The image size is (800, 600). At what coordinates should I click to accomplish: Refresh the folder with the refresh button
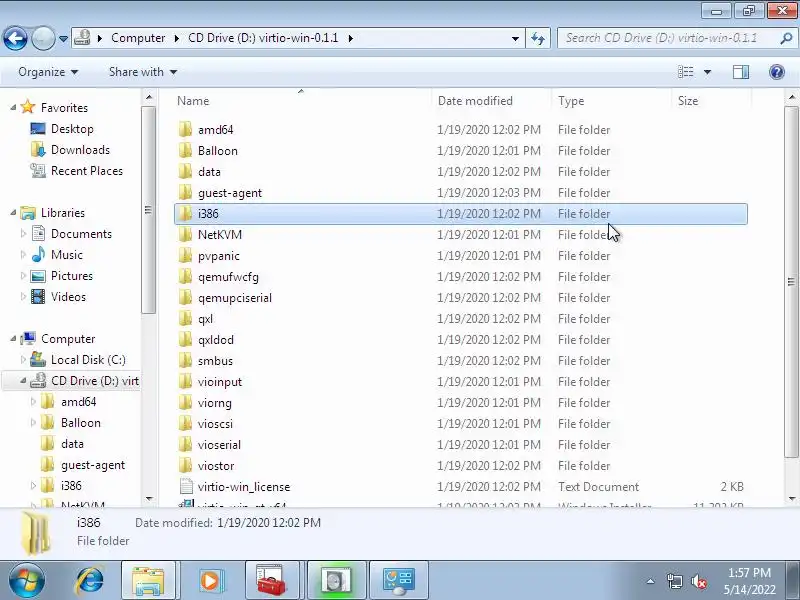coord(538,38)
